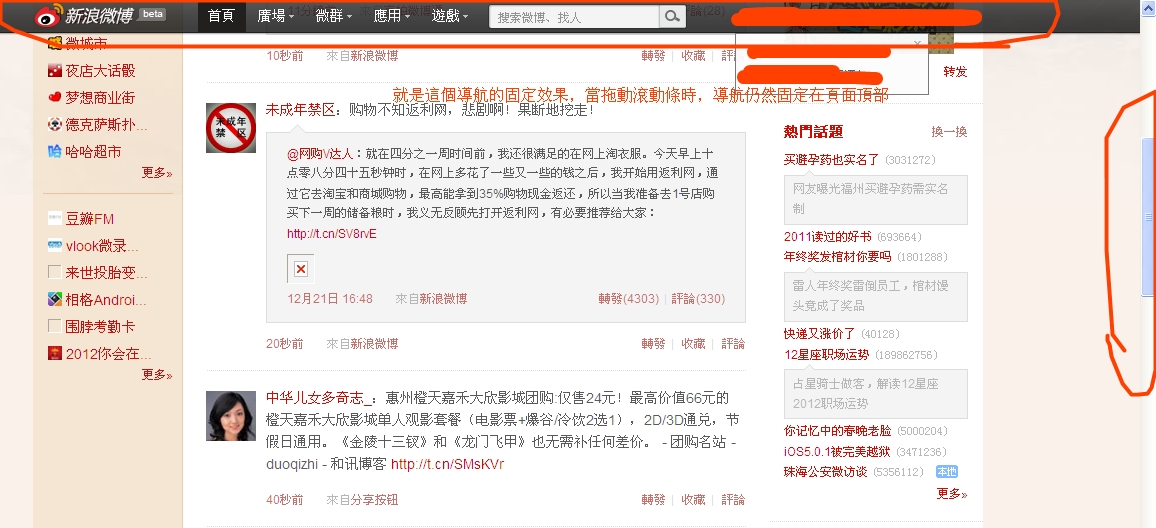Screen dimensions: 1156x528
Task: Click the 转发 link near top right
Action: 955,72
